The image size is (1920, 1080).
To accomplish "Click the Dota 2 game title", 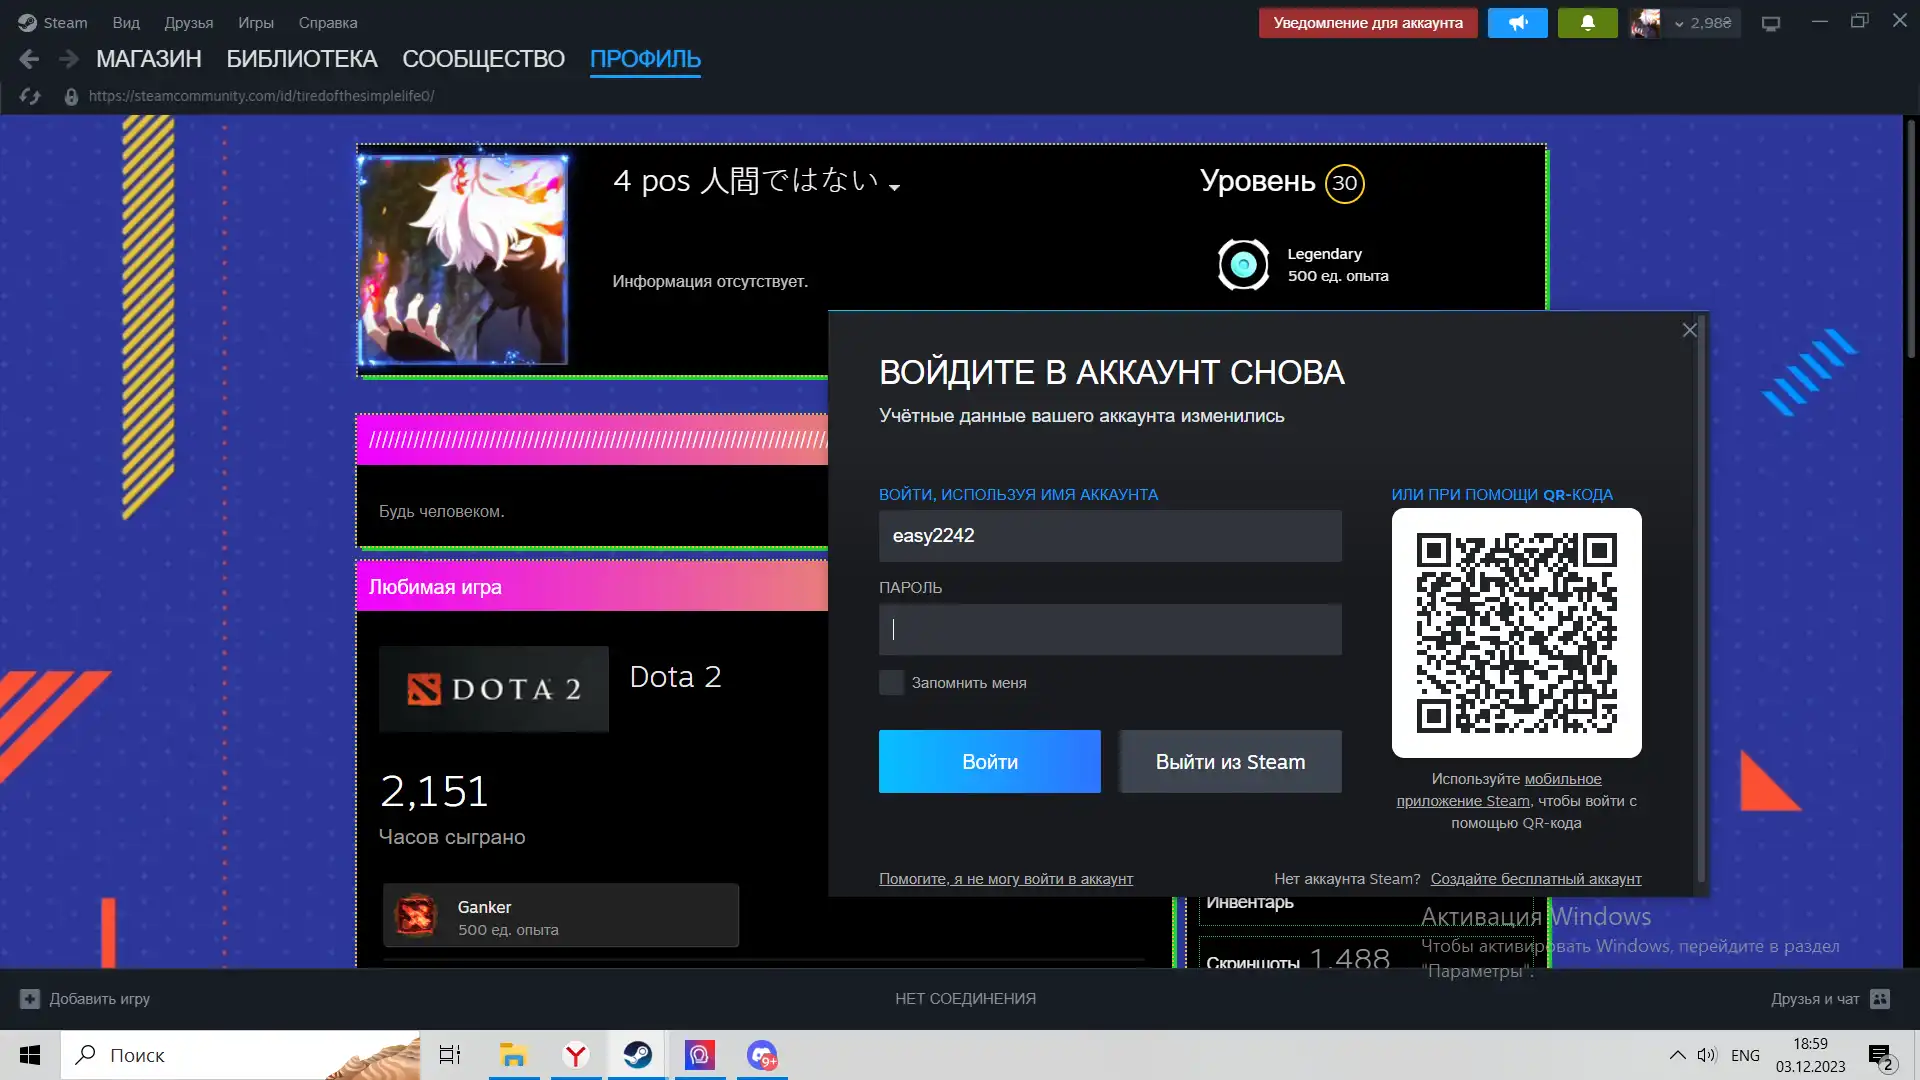I will click(x=675, y=676).
